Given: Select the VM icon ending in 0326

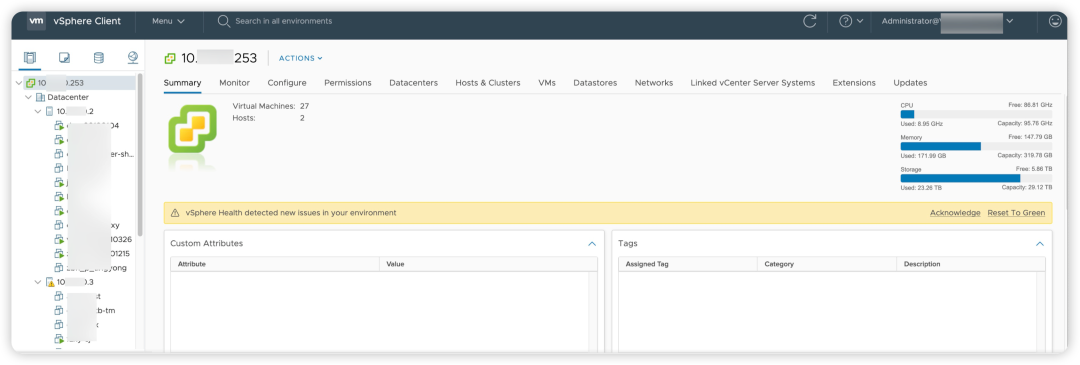Looking at the screenshot, I should [59, 240].
